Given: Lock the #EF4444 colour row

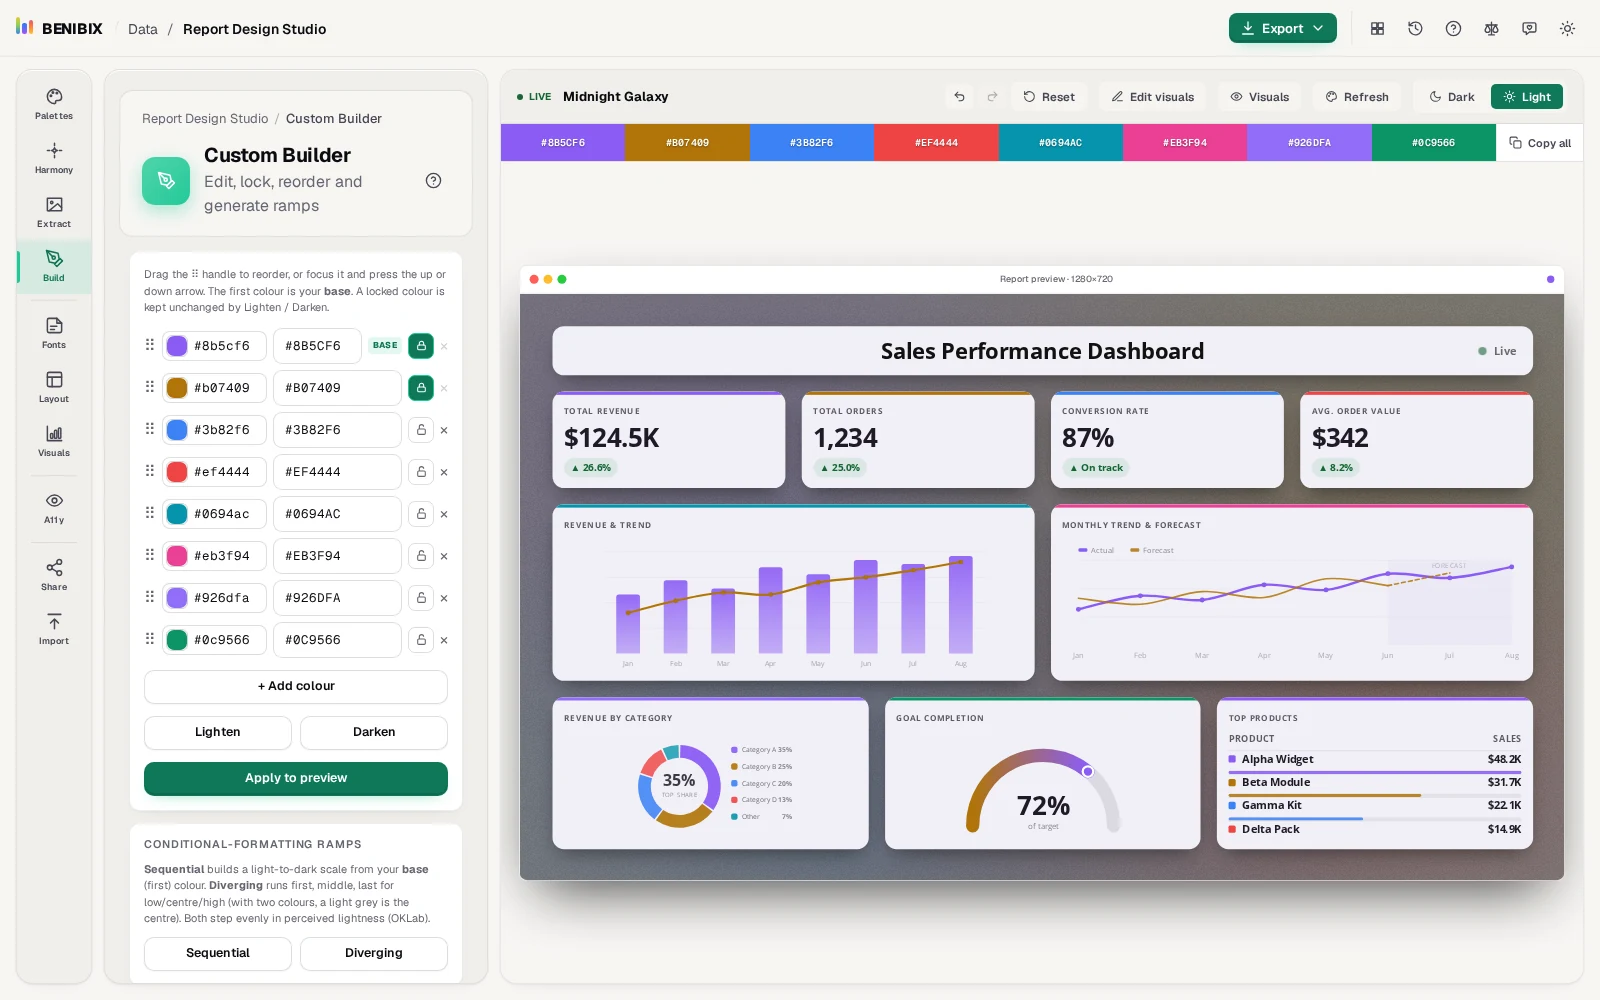Looking at the screenshot, I should (421, 472).
